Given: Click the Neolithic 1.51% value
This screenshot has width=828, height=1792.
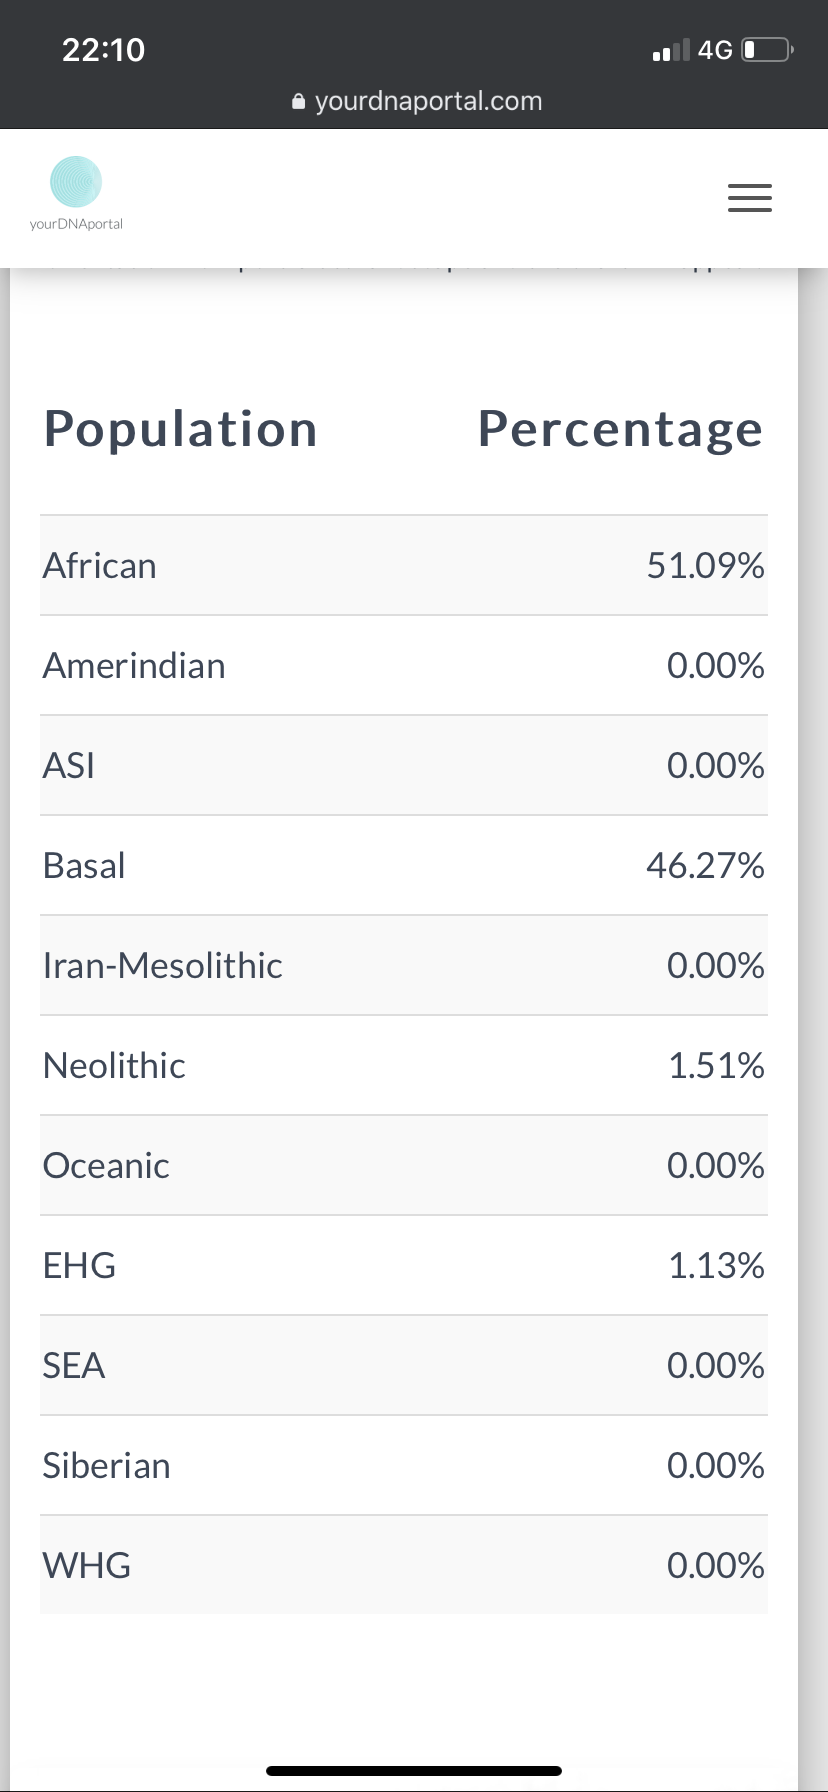Looking at the screenshot, I should (717, 1065).
